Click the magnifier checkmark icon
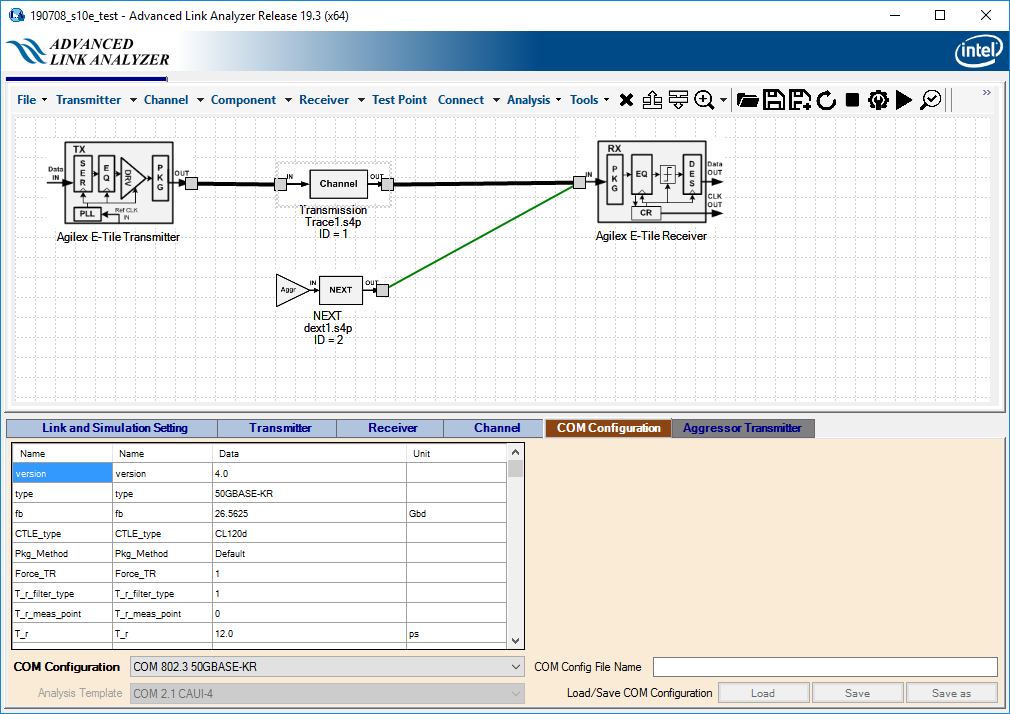 (x=931, y=100)
